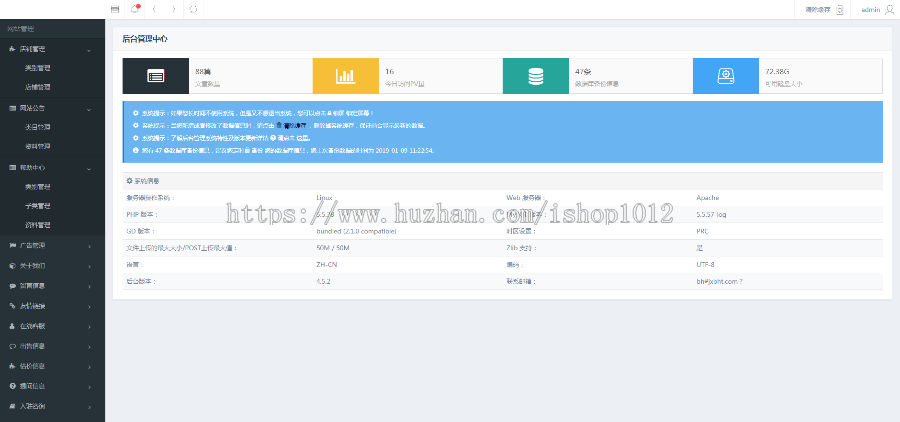900x422 pixels.
Task: Click the '50M / 50M' upload limit value
Action: click(332, 248)
